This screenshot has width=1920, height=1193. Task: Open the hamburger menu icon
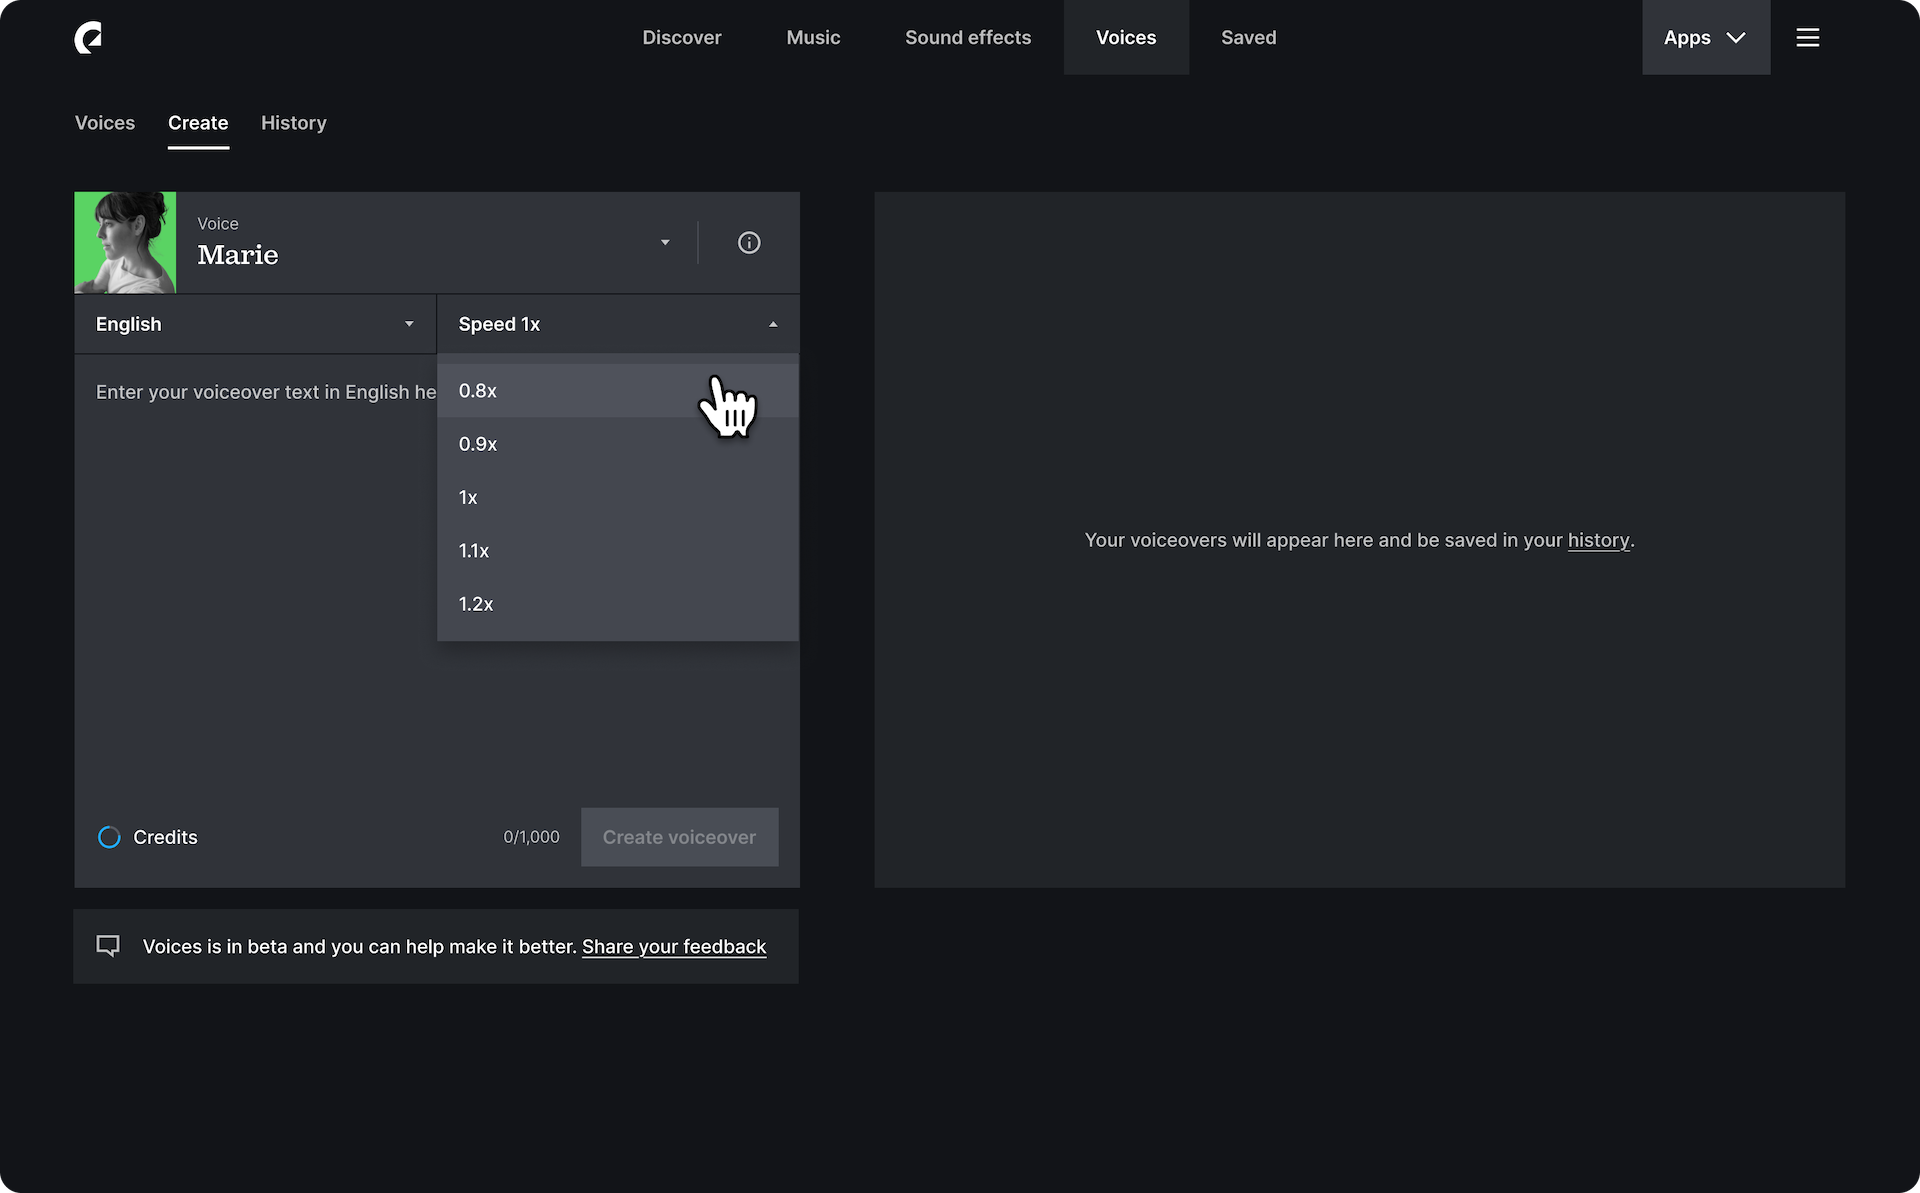pos(1807,38)
